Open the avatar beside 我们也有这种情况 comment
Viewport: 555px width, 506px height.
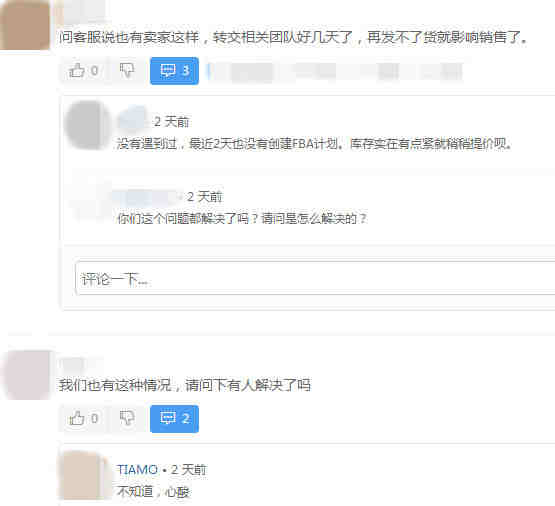(x=28, y=374)
